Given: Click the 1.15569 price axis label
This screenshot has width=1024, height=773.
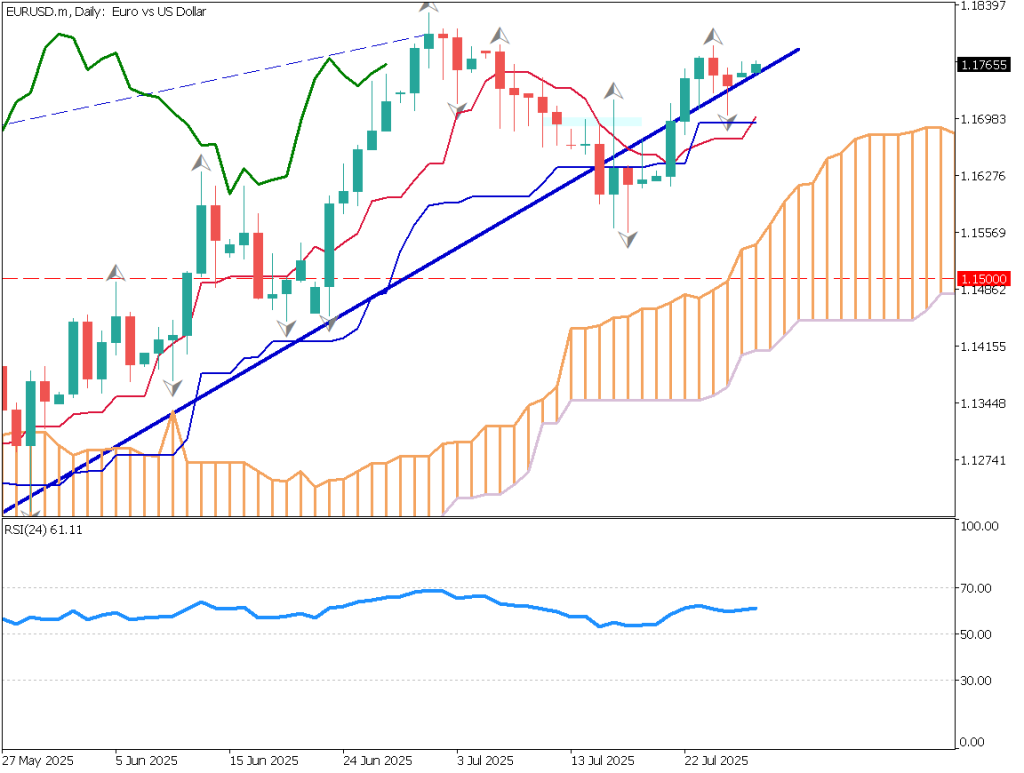Looking at the screenshot, I should click(x=982, y=232).
